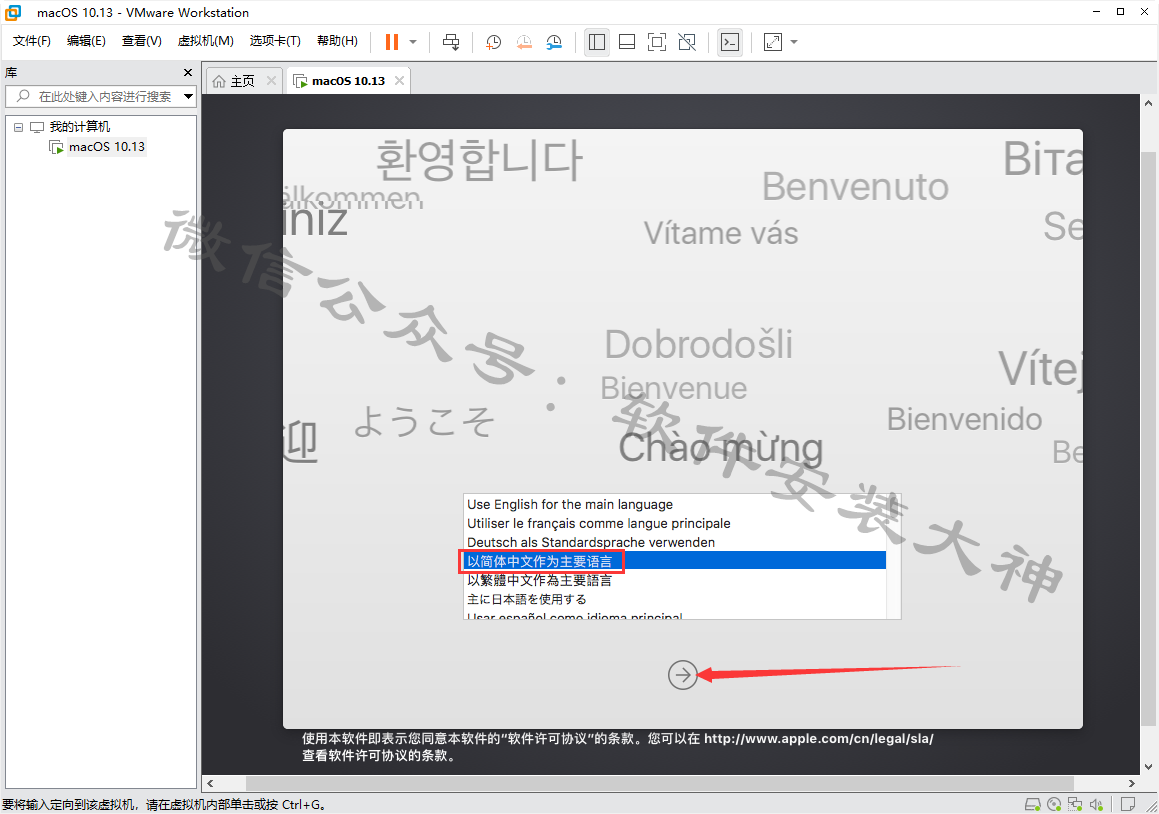Take a snapshot of this virtual machine
Viewport: 1159px width, 814px height.
click(x=493, y=42)
